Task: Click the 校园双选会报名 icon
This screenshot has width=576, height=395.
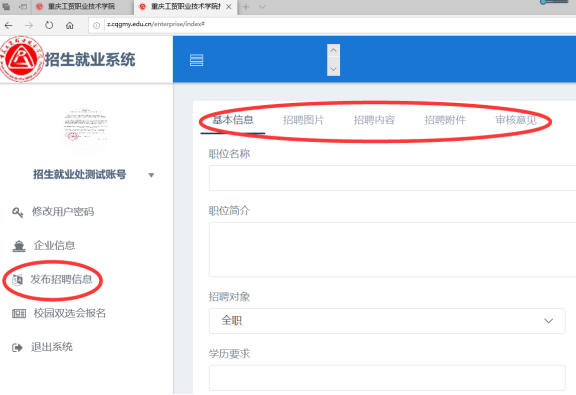Action: [x=19, y=313]
